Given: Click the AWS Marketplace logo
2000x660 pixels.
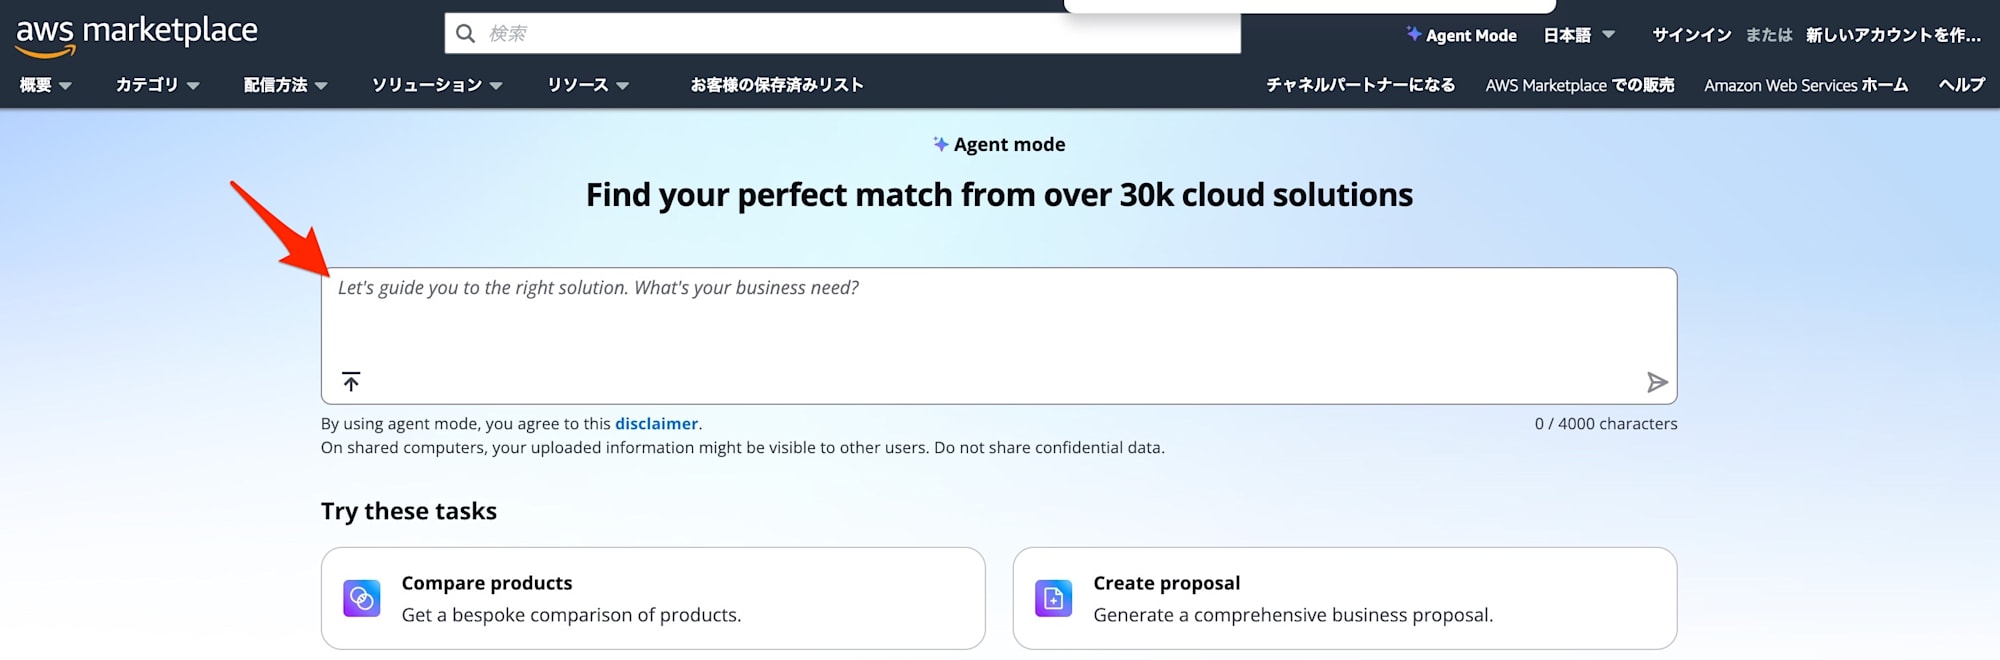Looking at the screenshot, I should pos(136,34).
